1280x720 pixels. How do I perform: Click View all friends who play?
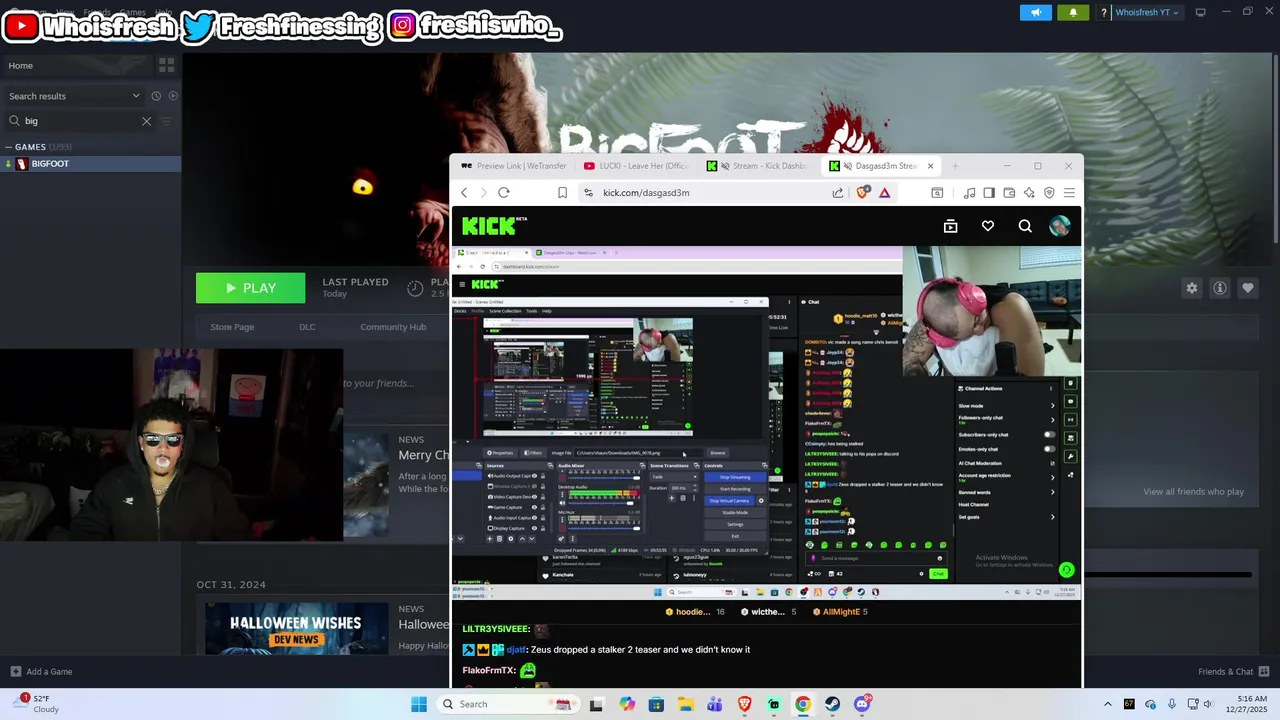click(x=1193, y=492)
